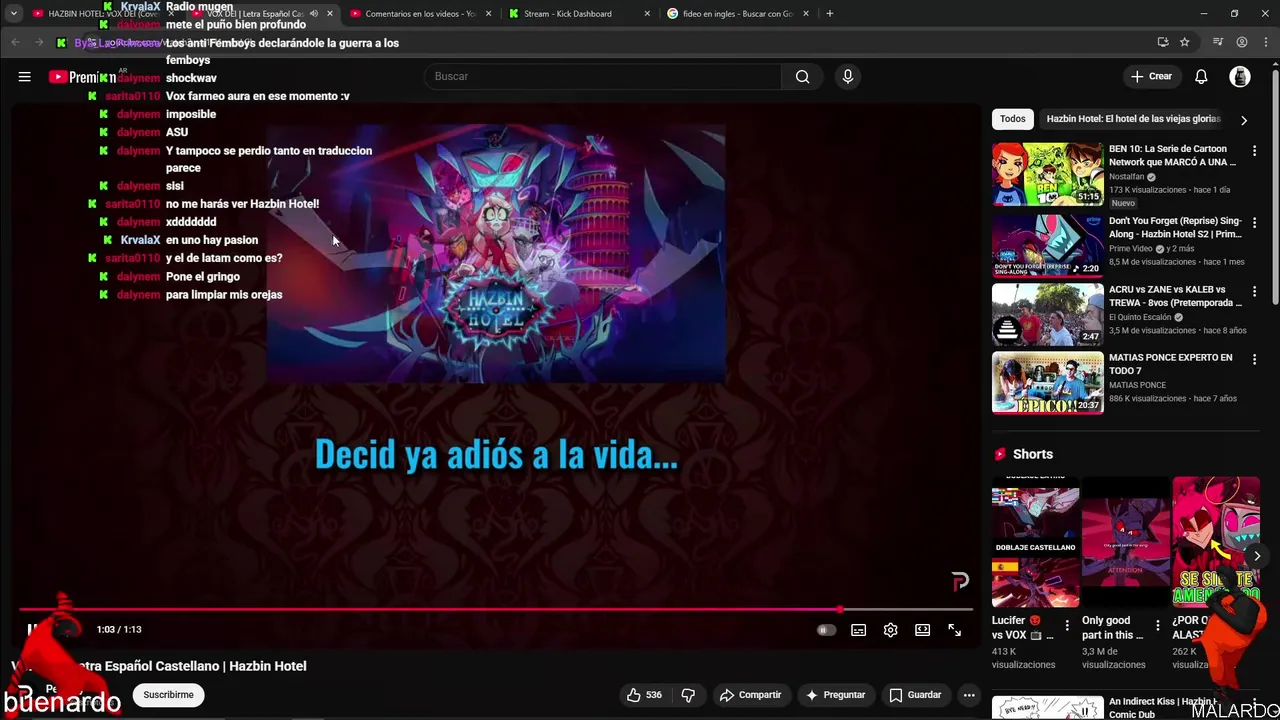The height and width of the screenshot is (720, 1280).
Task: Show next filter chips with the arrow
Action: (1243, 120)
